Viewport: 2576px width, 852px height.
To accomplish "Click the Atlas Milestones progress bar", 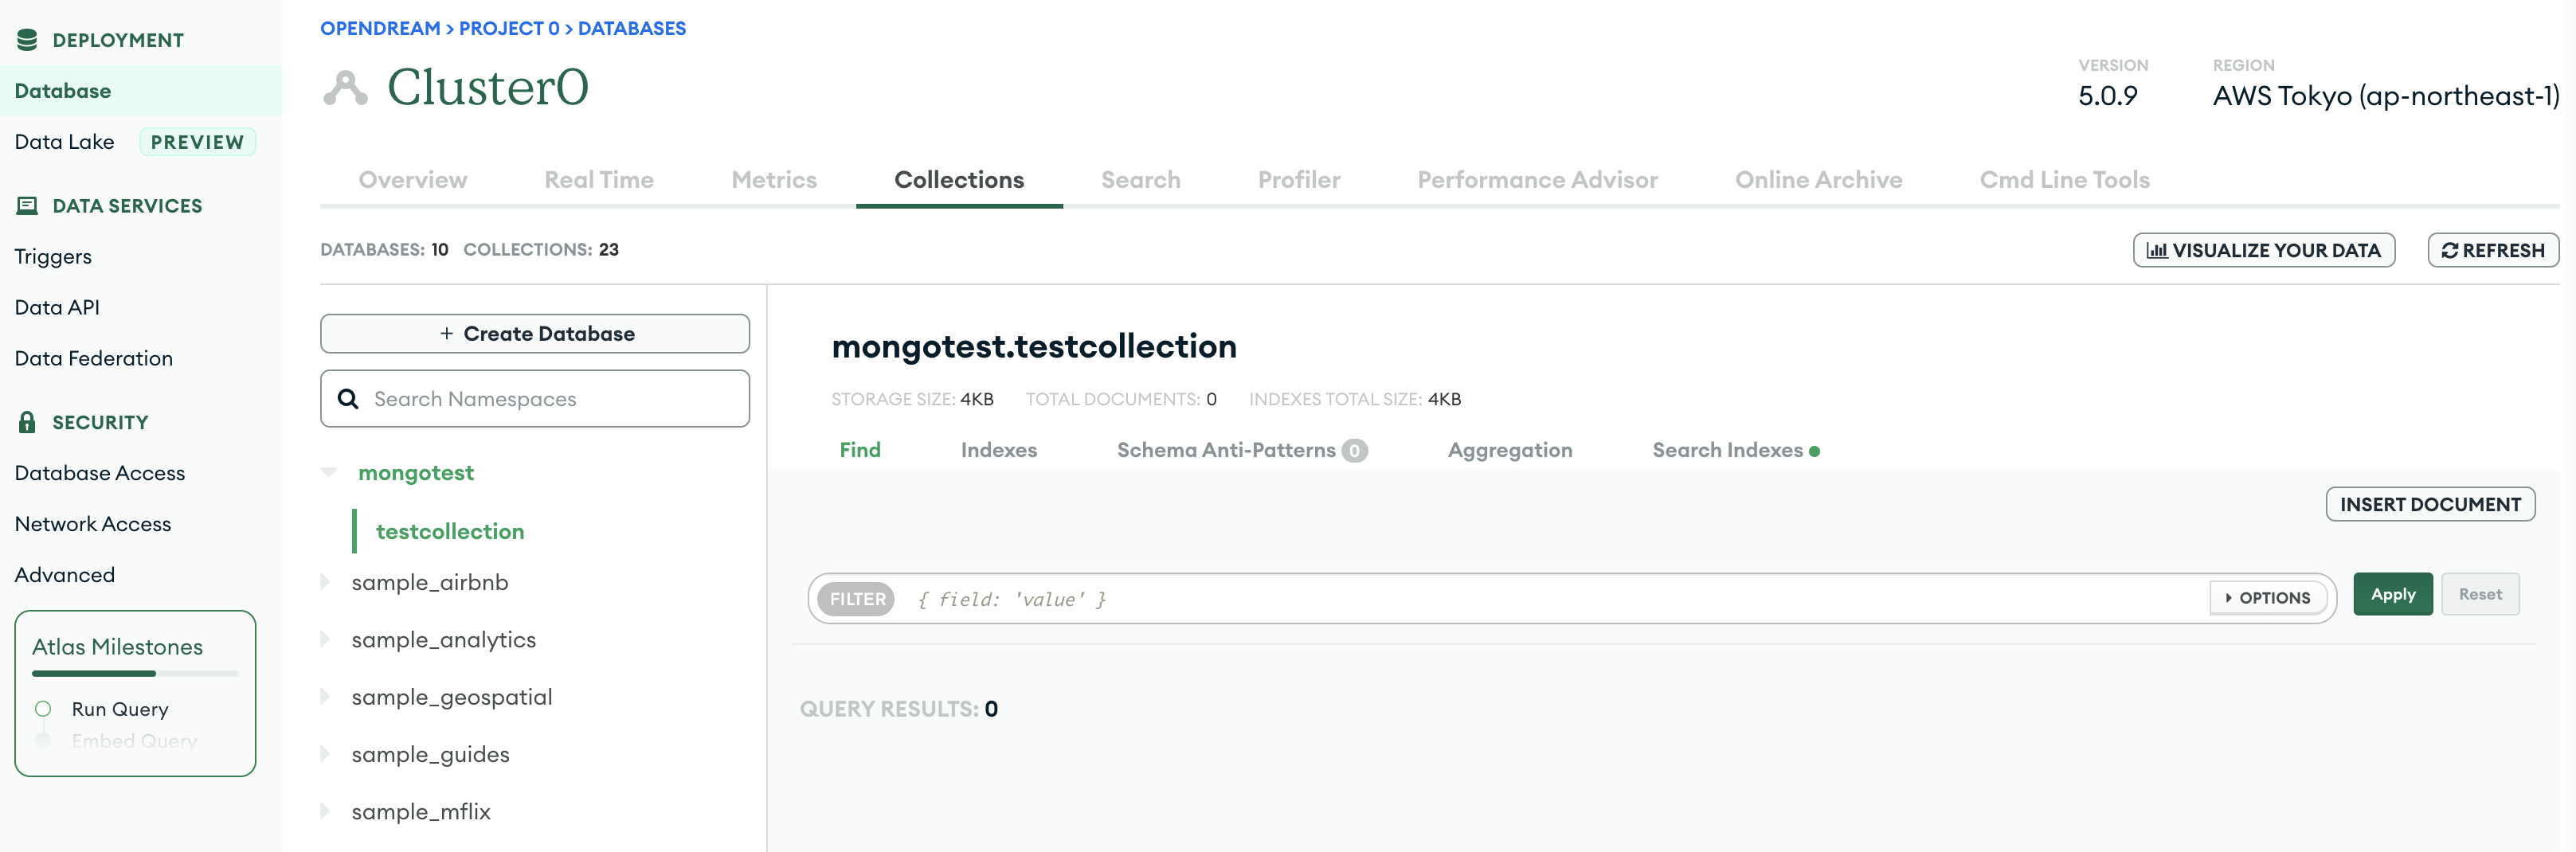I will 135,673.
